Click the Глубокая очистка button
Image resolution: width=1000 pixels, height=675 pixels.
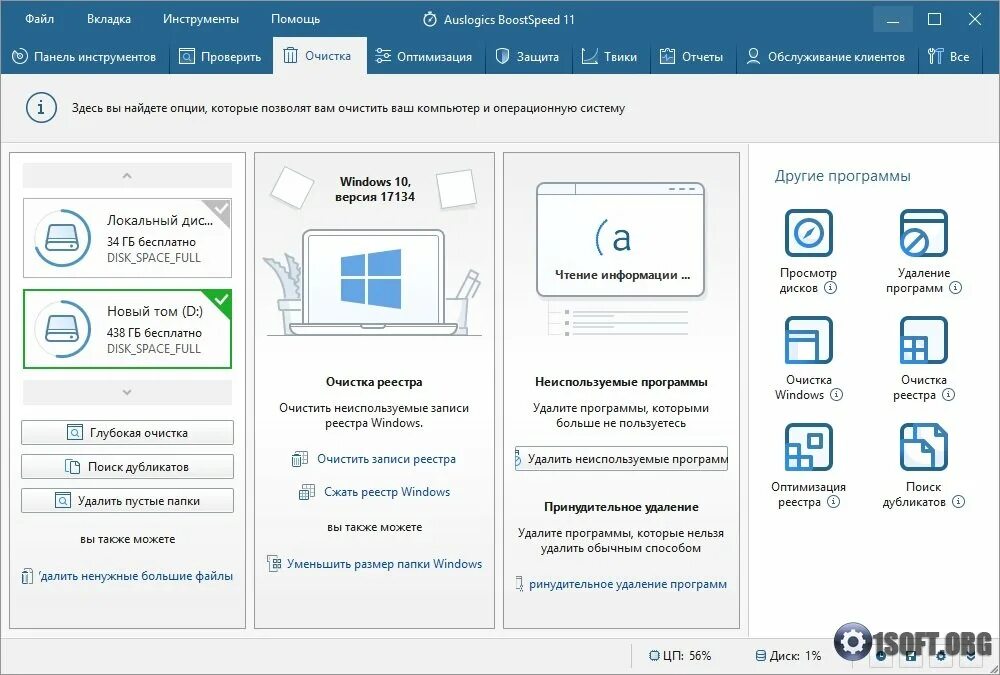(128, 433)
